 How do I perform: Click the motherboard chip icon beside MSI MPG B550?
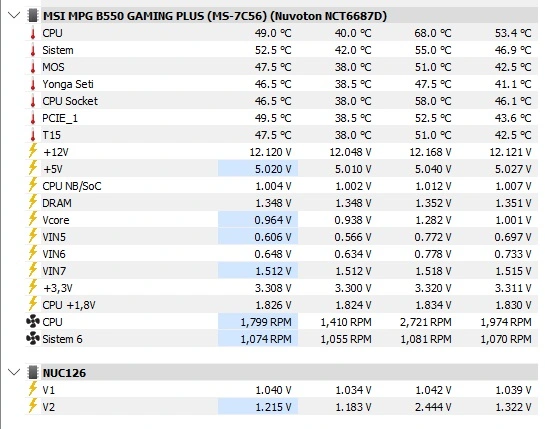point(33,16)
